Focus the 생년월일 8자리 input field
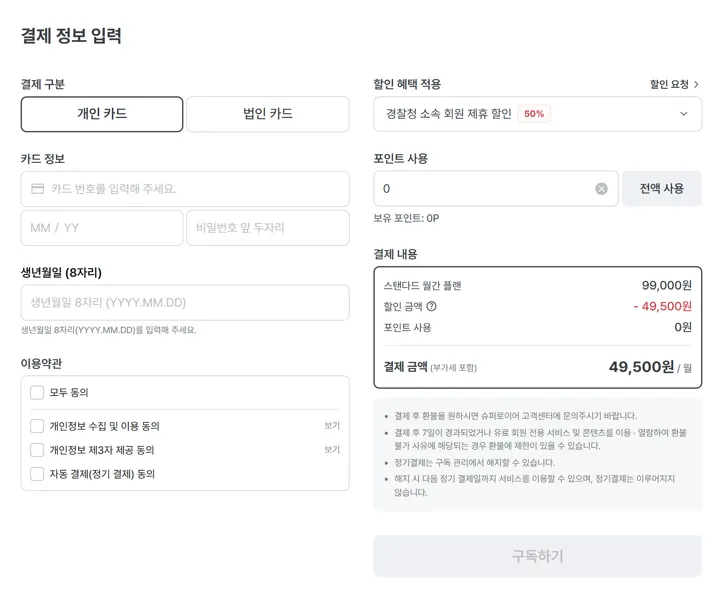 [x=185, y=302]
